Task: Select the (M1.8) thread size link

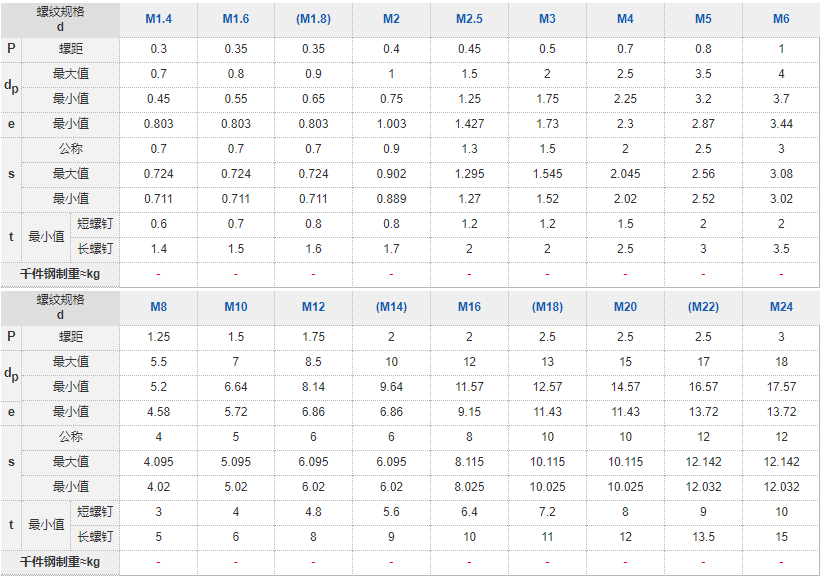Action: pyautogui.click(x=313, y=19)
